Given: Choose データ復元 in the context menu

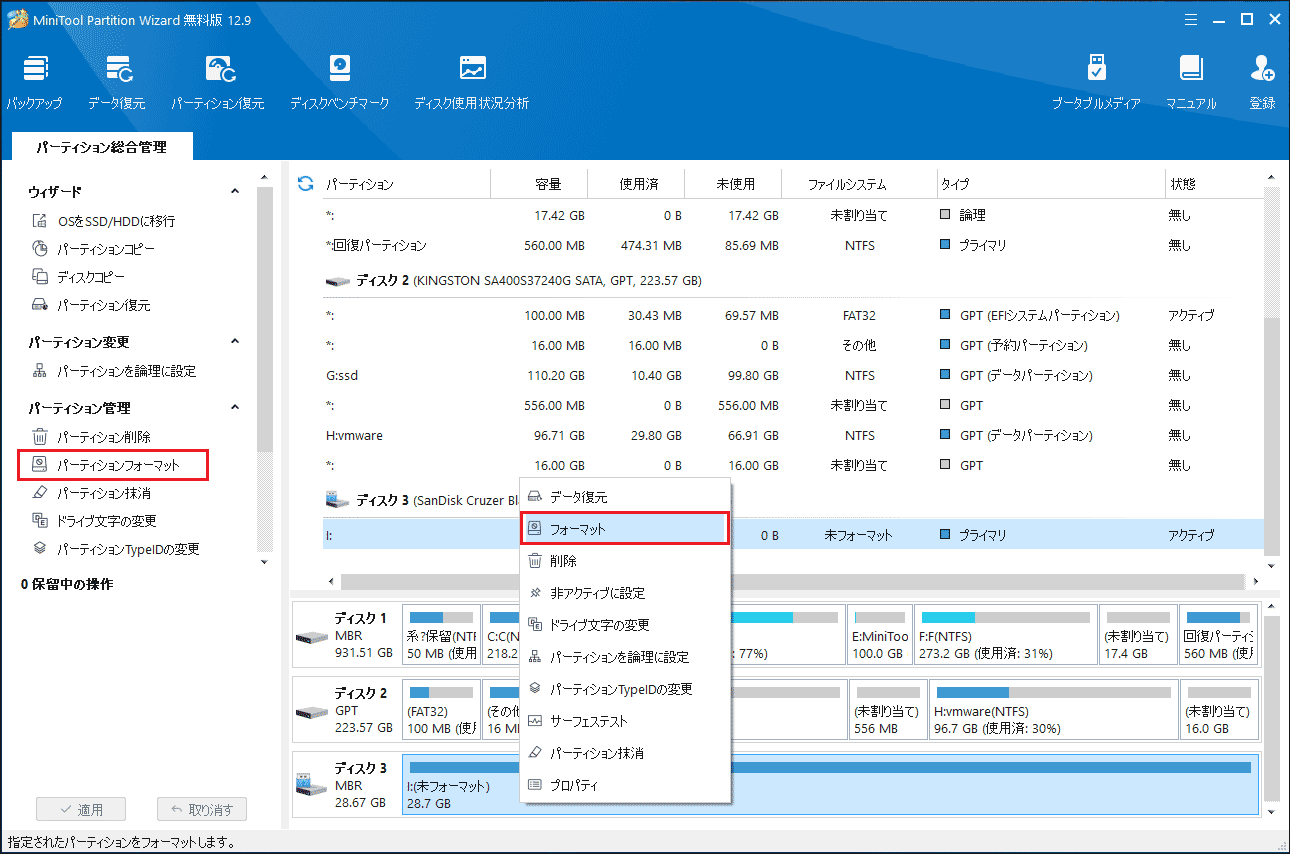Looking at the screenshot, I should 625,497.
